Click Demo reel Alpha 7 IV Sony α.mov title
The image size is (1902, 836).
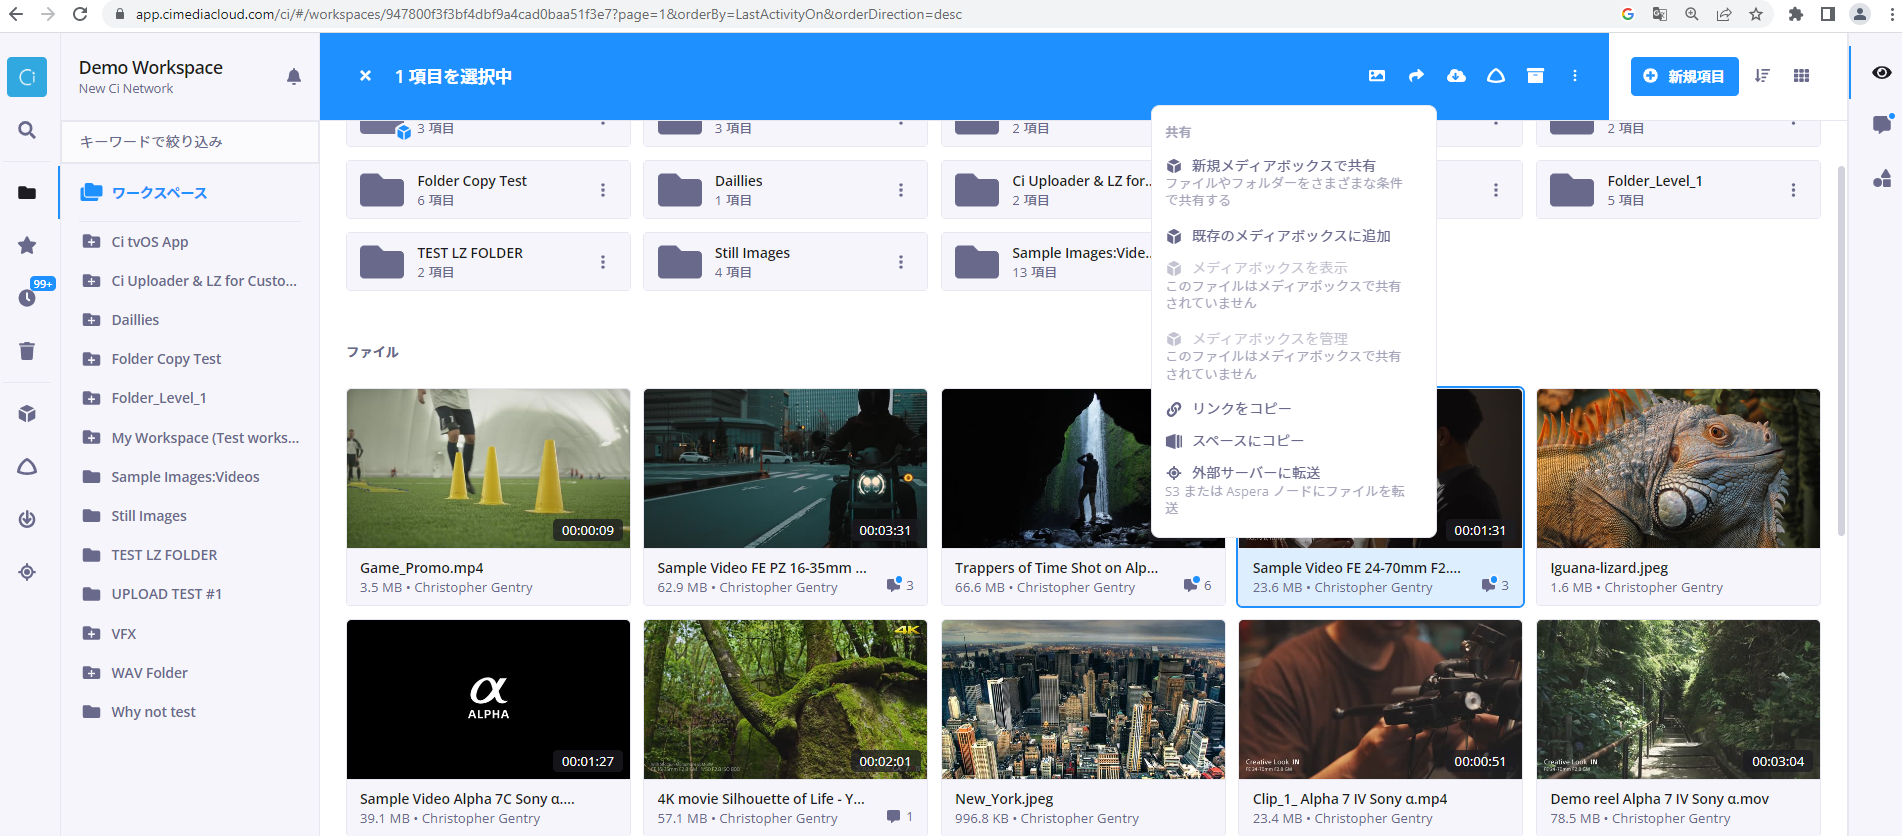(1659, 799)
